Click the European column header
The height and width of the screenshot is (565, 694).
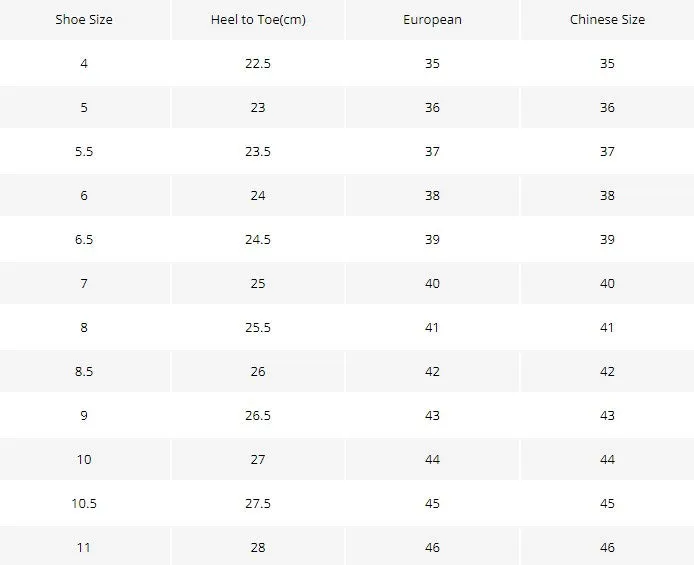[x=432, y=20]
